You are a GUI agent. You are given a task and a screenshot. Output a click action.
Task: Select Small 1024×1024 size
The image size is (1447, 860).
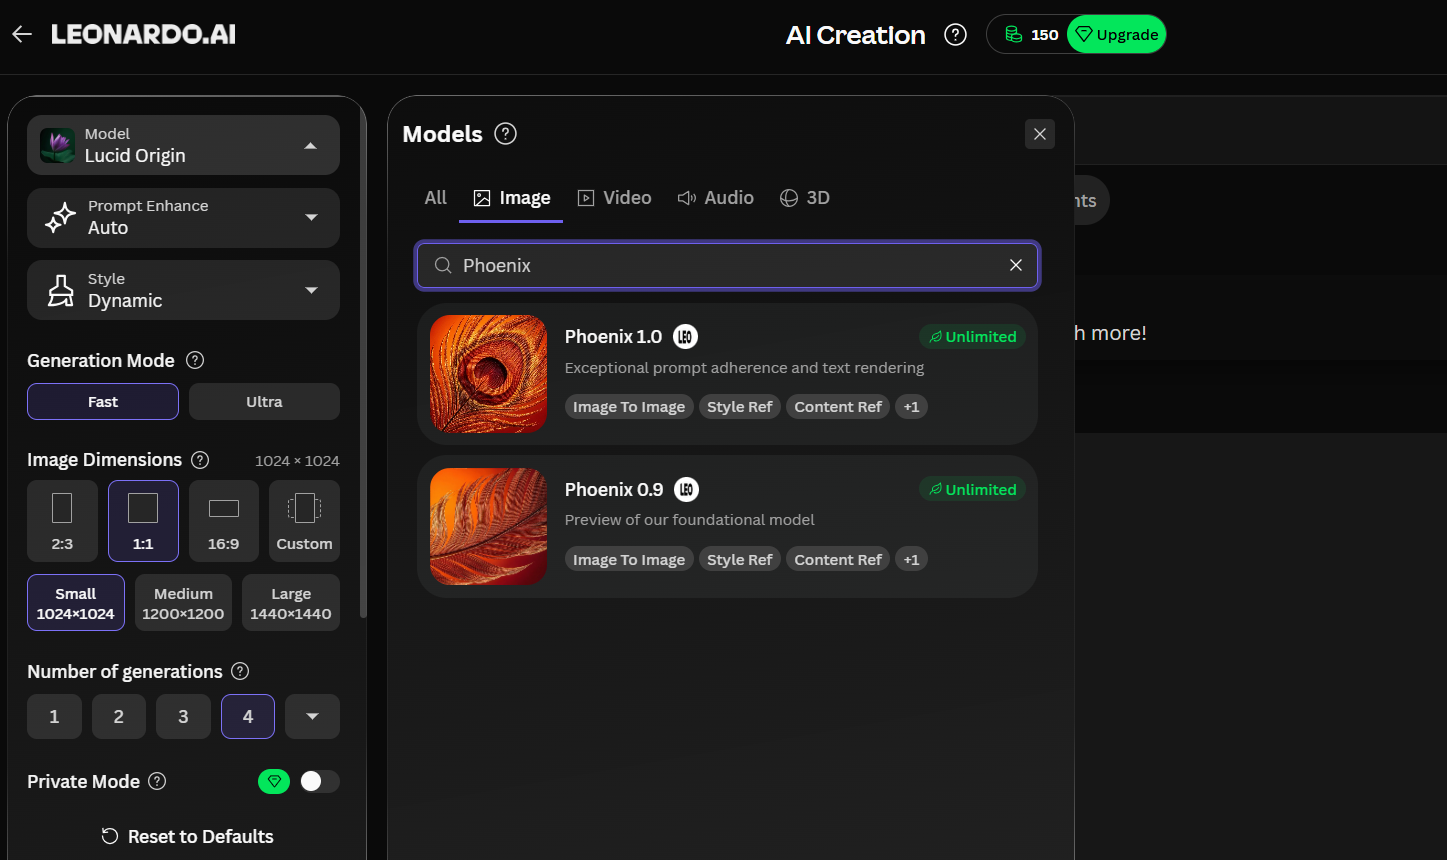point(76,603)
